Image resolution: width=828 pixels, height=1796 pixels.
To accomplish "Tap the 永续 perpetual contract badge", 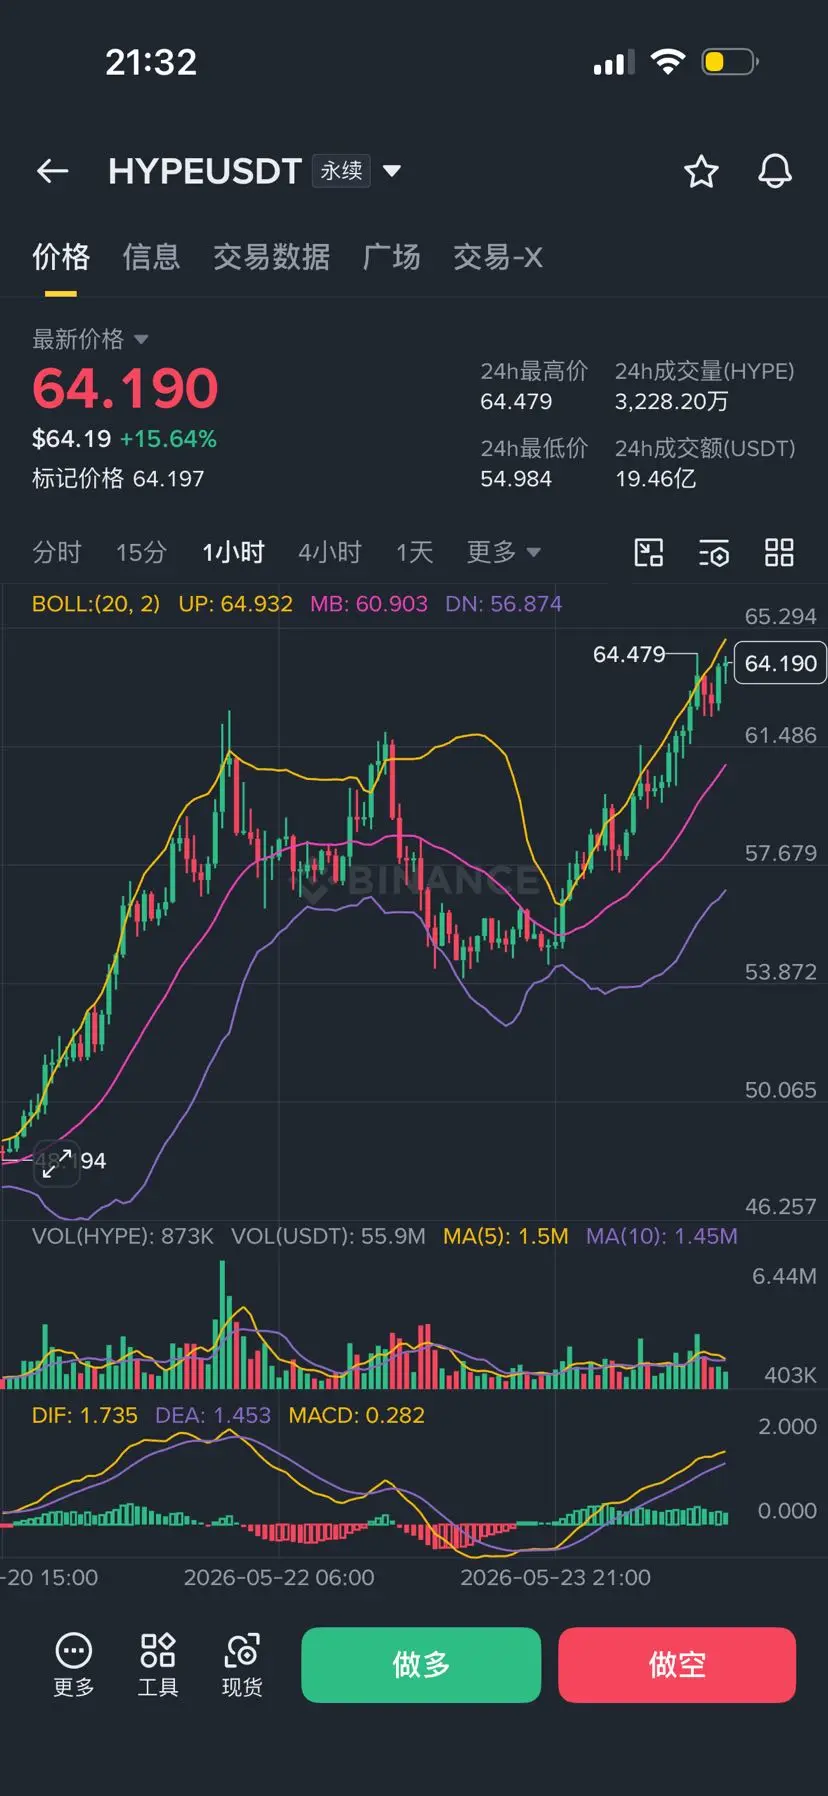I will 341,171.
